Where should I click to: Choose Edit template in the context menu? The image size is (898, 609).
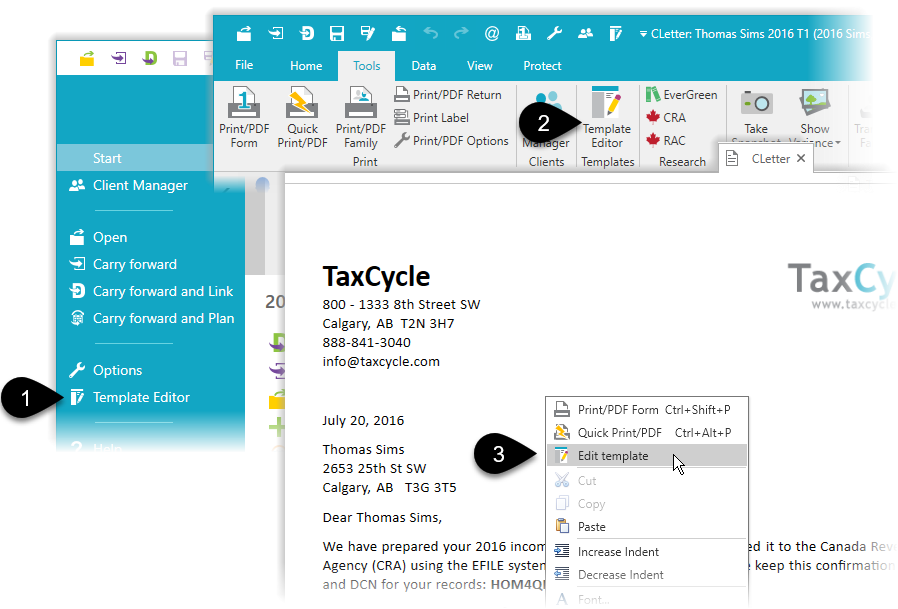coord(647,455)
